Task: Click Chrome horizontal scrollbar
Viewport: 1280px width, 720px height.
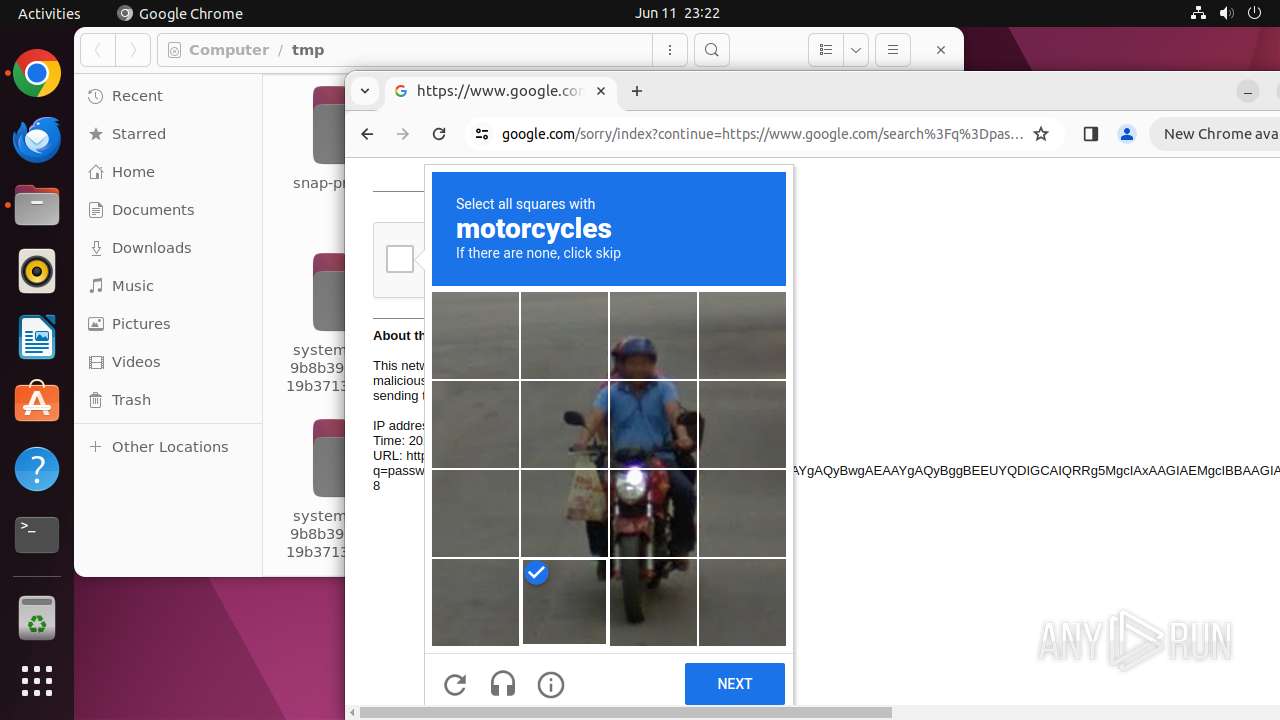Action: coord(625,713)
